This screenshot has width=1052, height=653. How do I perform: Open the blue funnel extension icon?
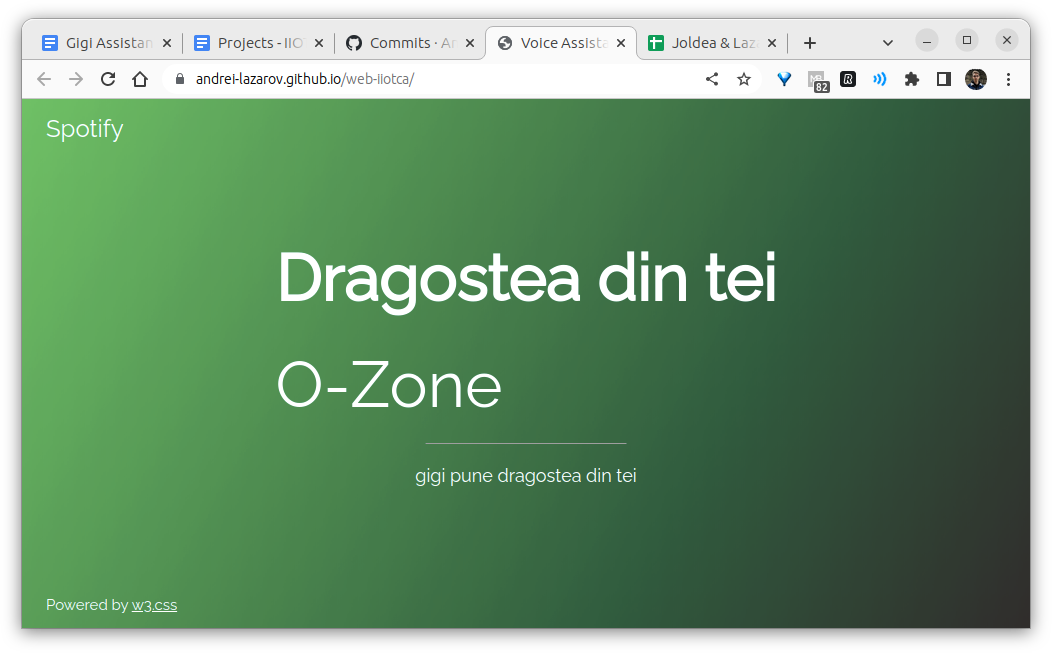coord(784,79)
